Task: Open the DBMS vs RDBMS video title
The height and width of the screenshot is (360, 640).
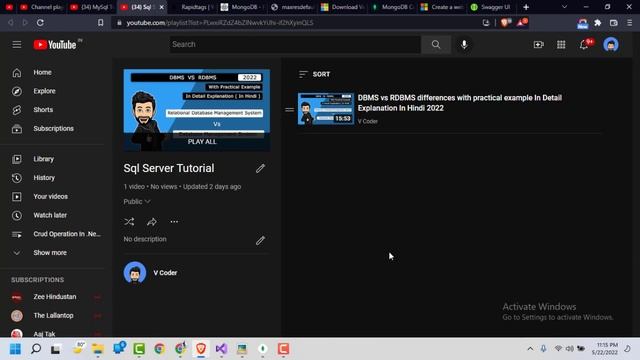Action: point(460,103)
